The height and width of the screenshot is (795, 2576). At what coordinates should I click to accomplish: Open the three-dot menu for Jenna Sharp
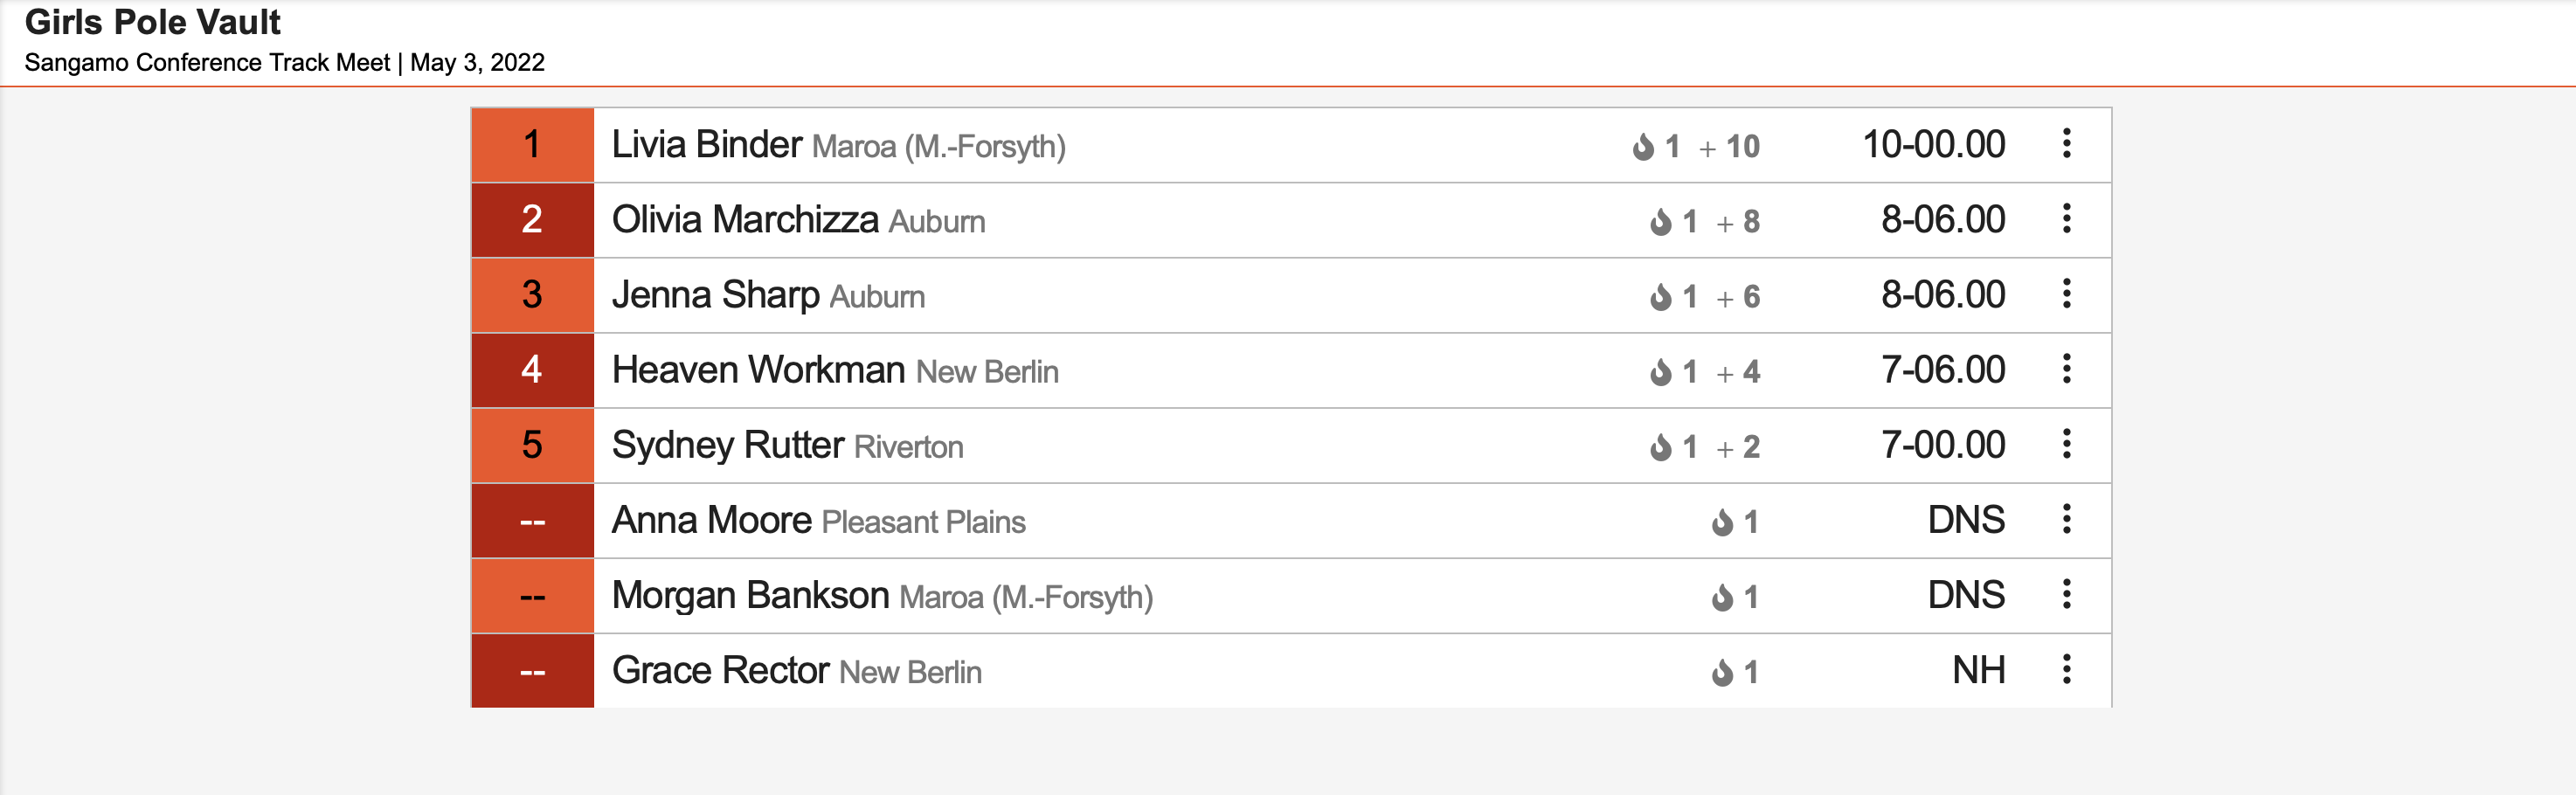[2066, 294]
